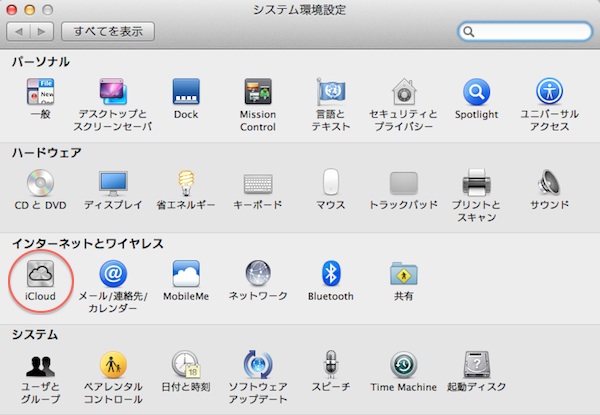Open Spotlight preferences icon
This screenshot has height=415, width=600.
pyautogui.click(x=476, y=92)
